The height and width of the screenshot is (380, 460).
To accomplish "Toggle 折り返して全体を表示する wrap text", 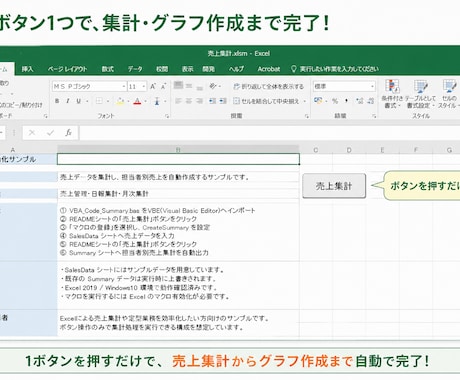I will tap(268, 86).
